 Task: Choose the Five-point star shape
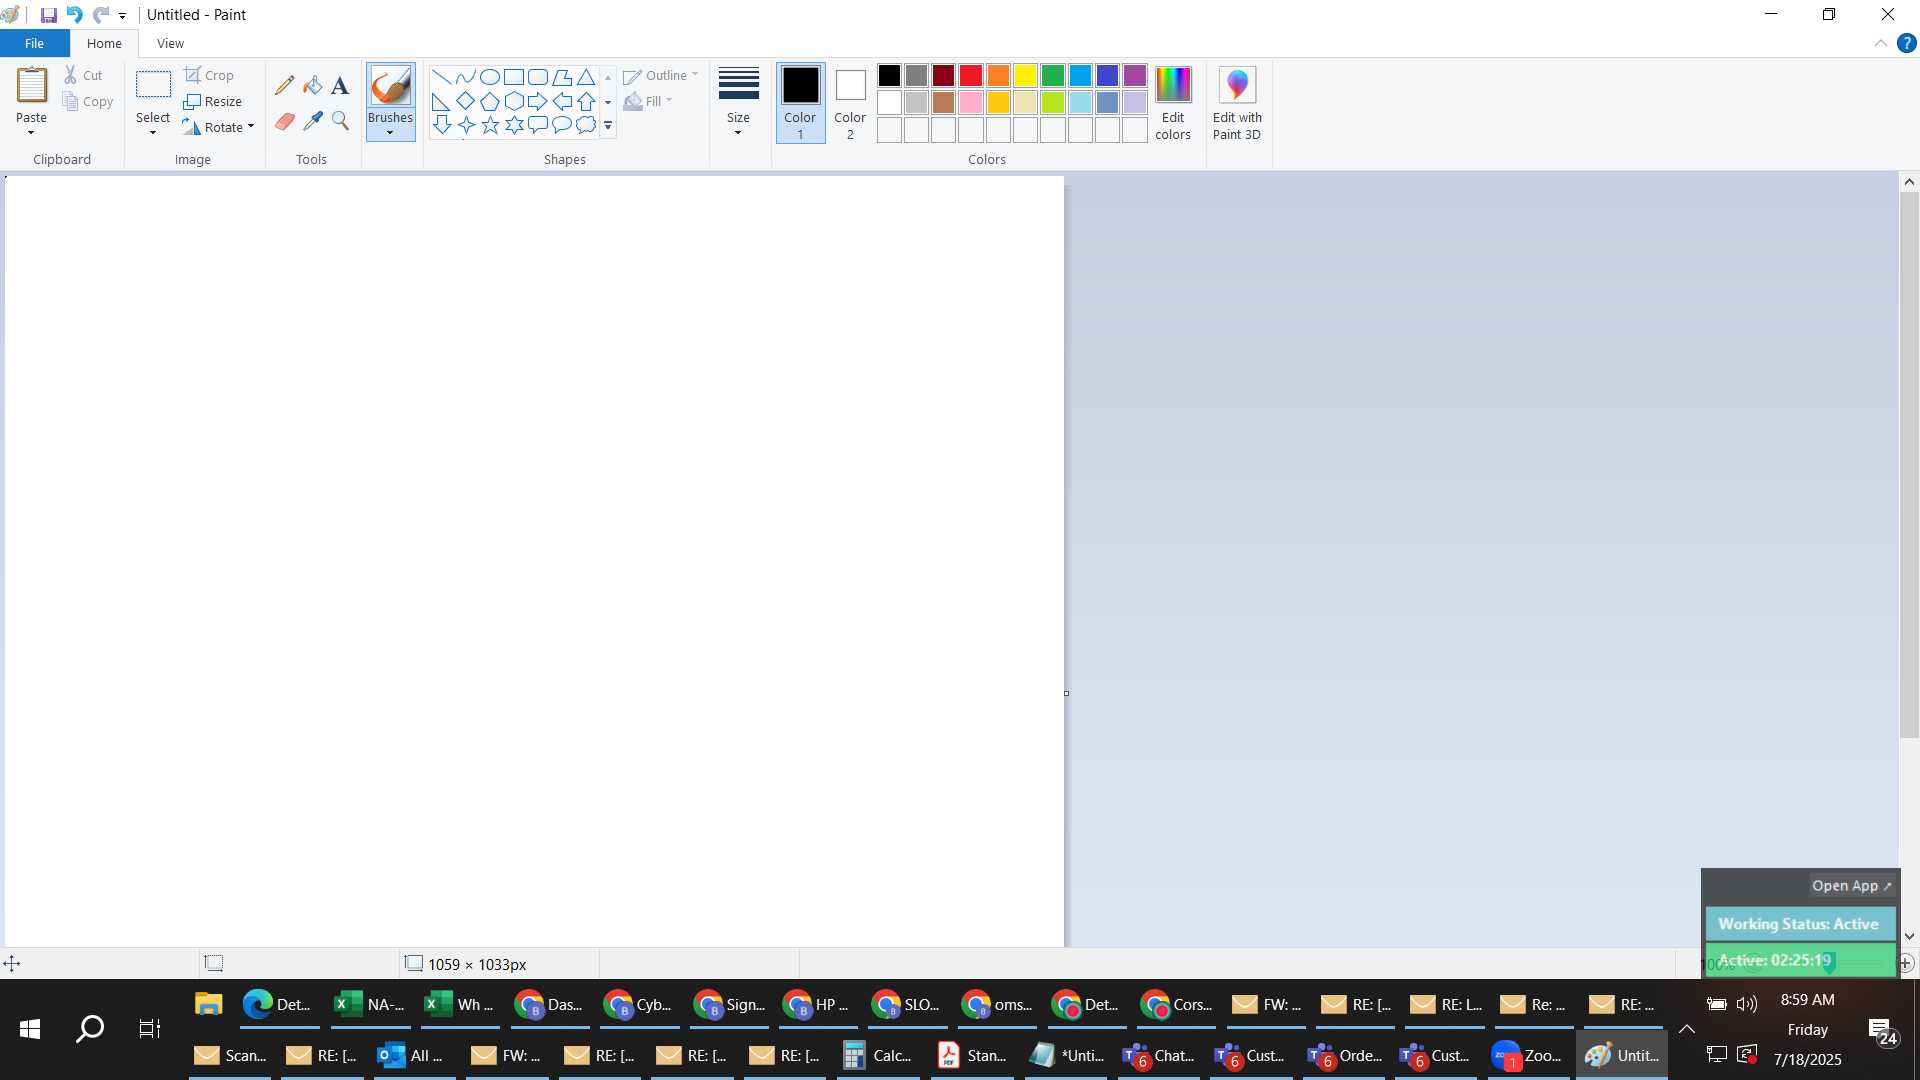point(490,125)
